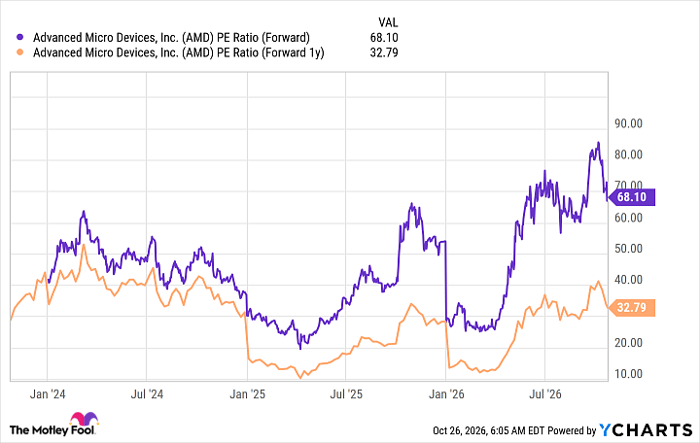Click the 10.00 y-axis label

(x=629, y=374)
